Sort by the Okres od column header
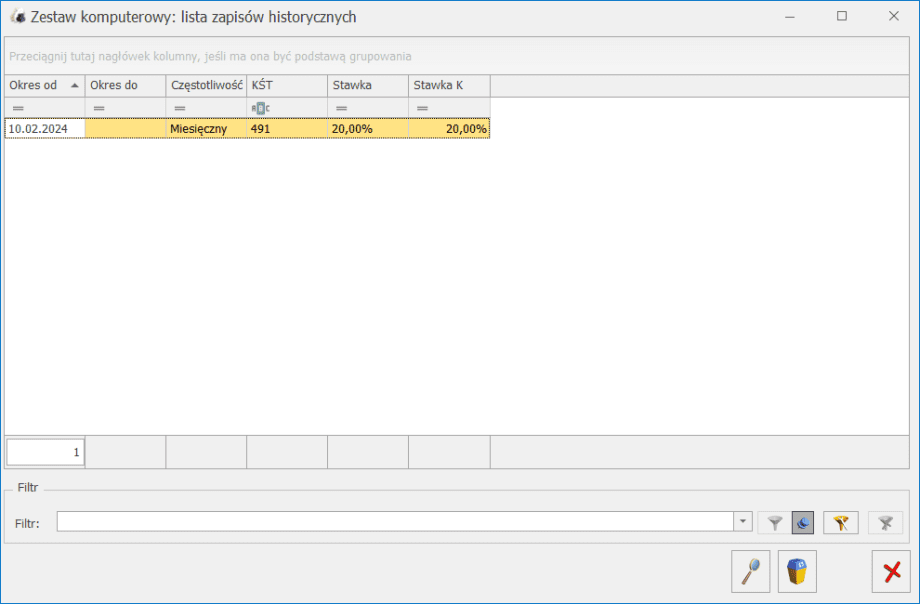The image size is (920, 604). pos(45,86)
